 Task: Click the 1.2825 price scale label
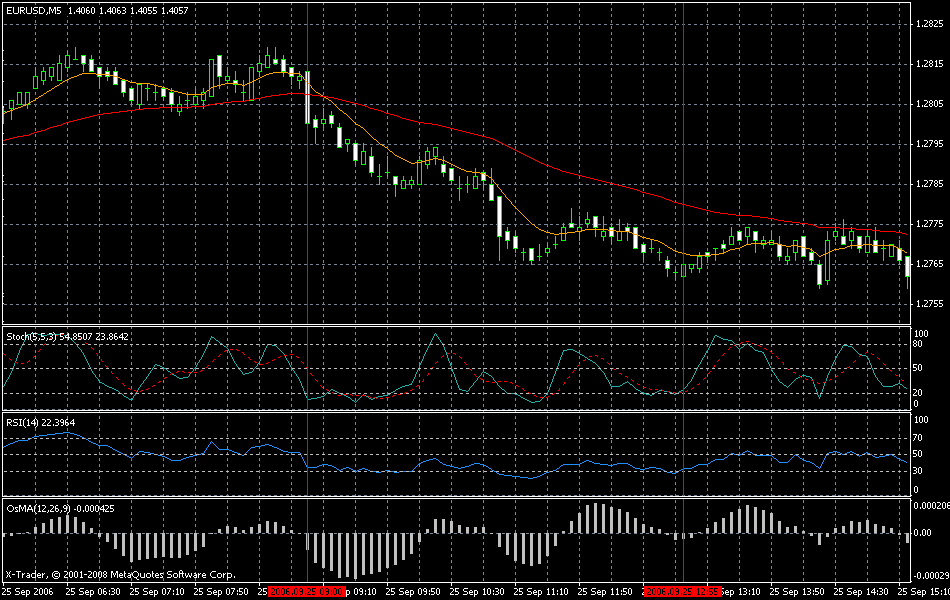coord(930,24)
